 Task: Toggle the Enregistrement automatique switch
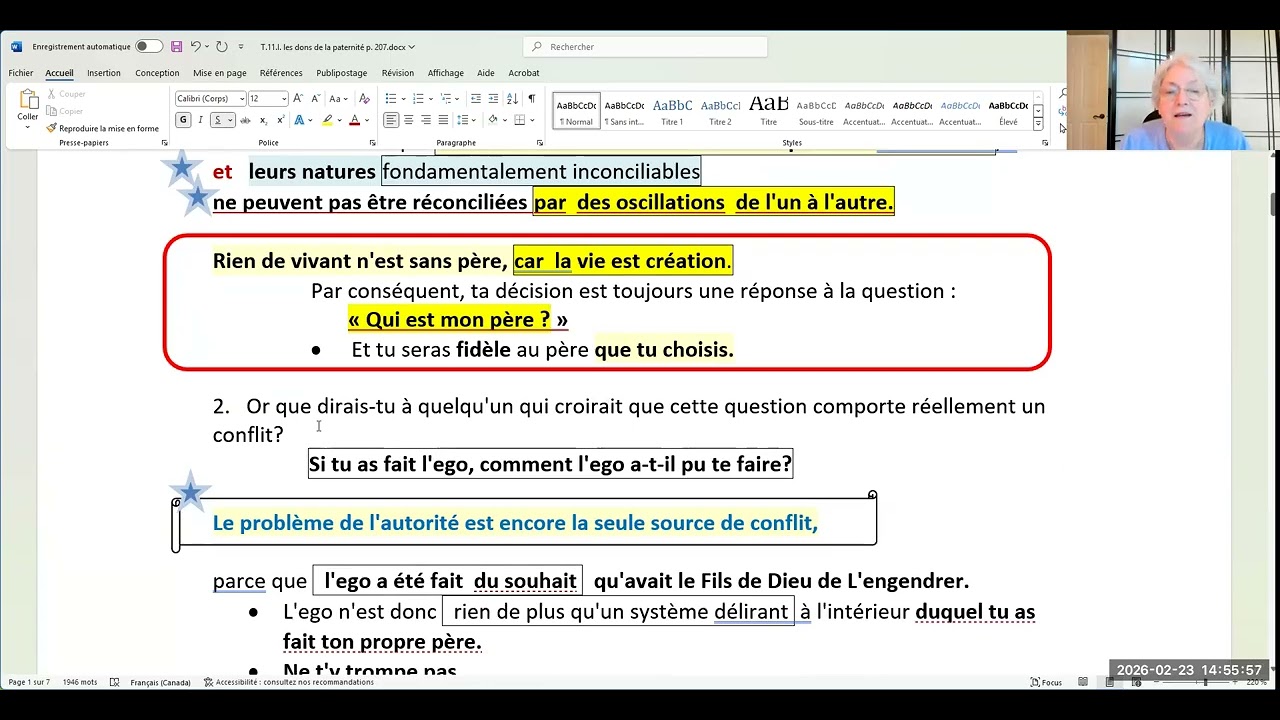click(x=149, y=47)
